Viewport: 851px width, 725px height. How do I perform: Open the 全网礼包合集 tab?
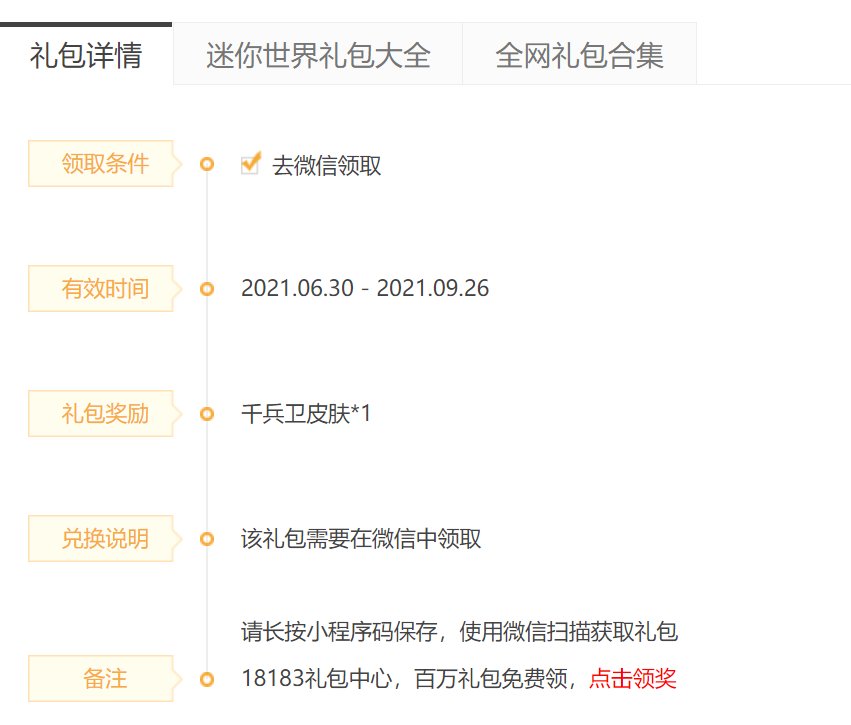pos(579,54)
